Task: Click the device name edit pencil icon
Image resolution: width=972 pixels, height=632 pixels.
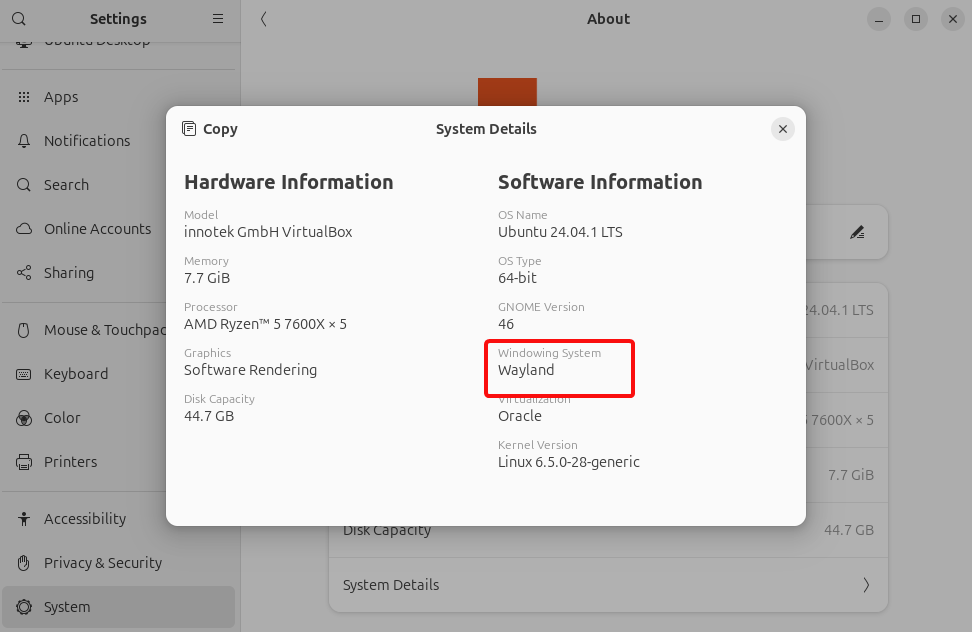Action: 857,232
